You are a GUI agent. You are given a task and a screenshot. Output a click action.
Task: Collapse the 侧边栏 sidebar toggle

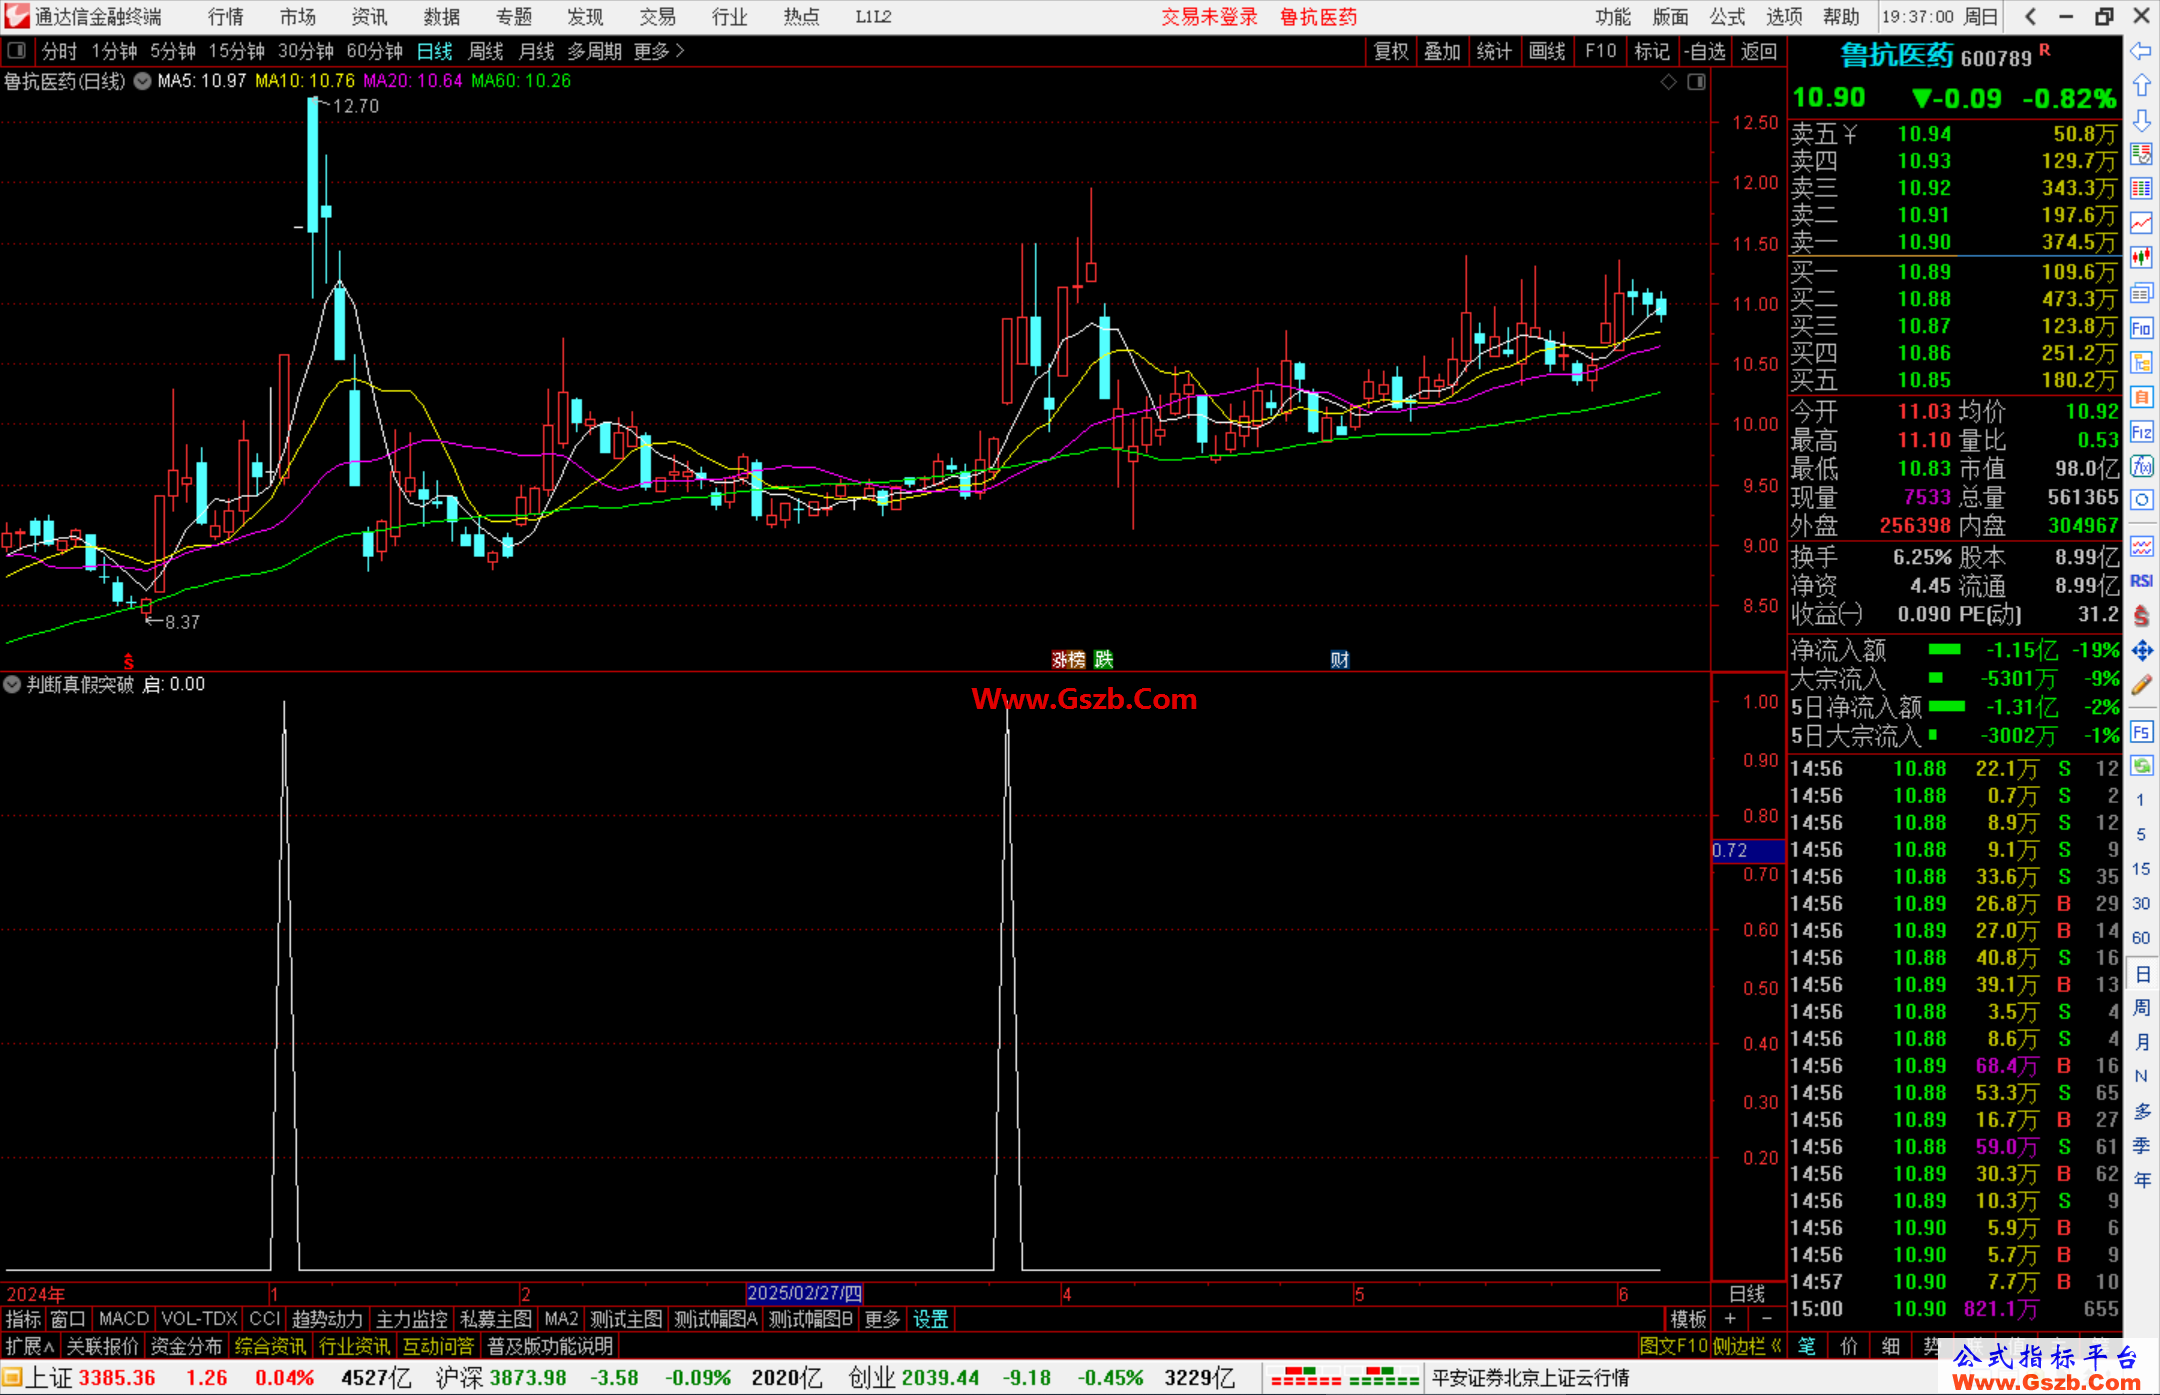point(1747,1346)
